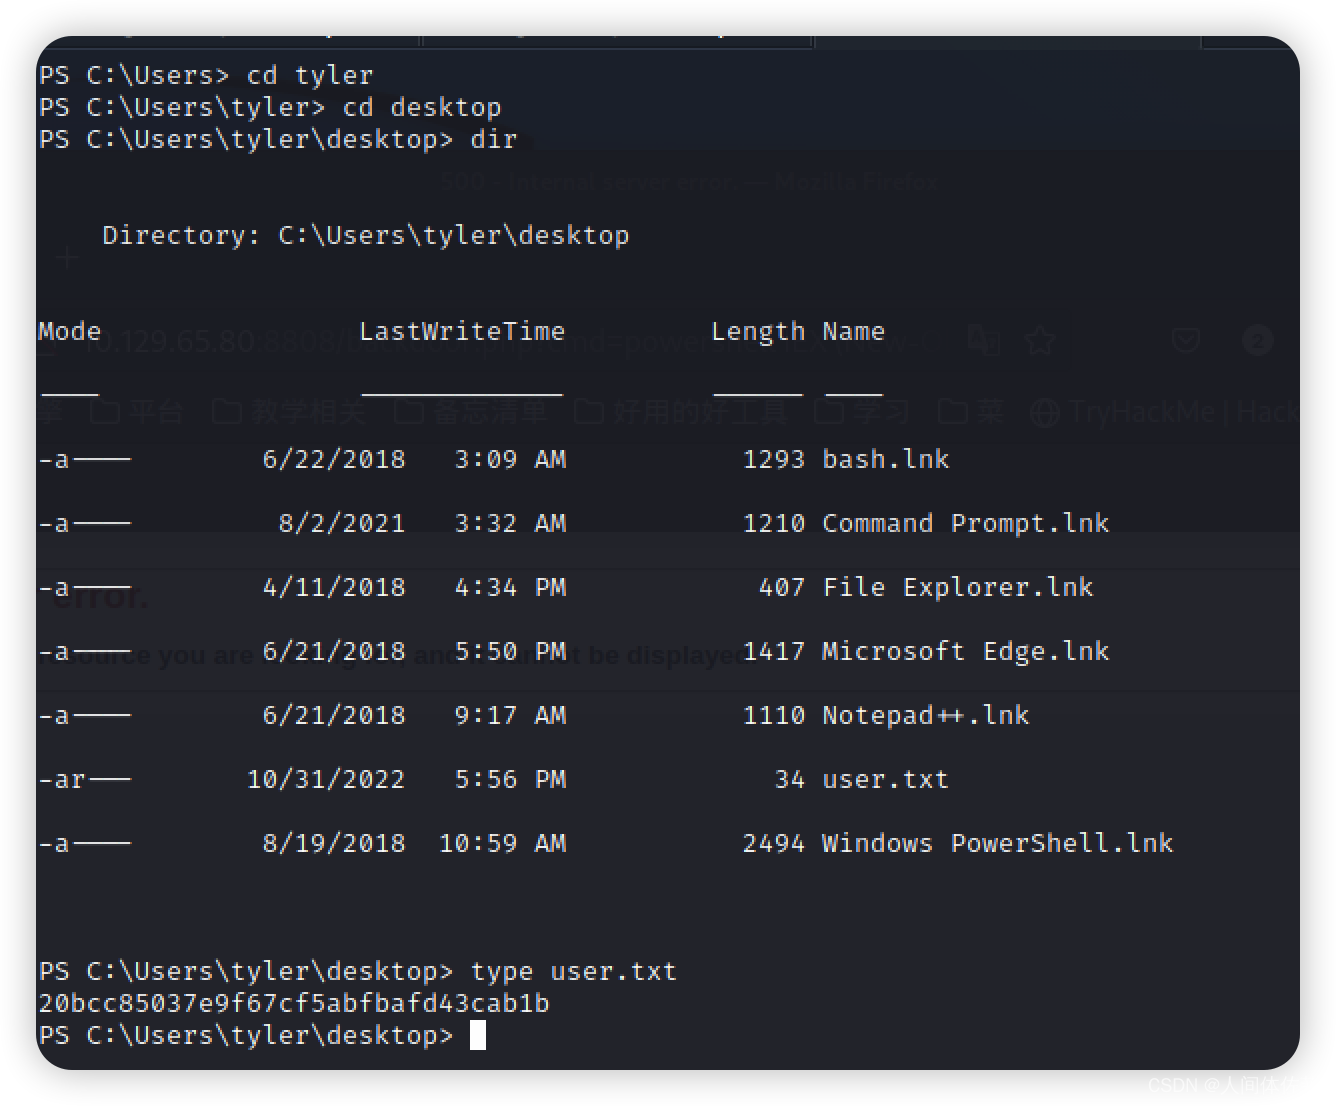Click the Pocket icon in background Firefox

click(1186, 341)
